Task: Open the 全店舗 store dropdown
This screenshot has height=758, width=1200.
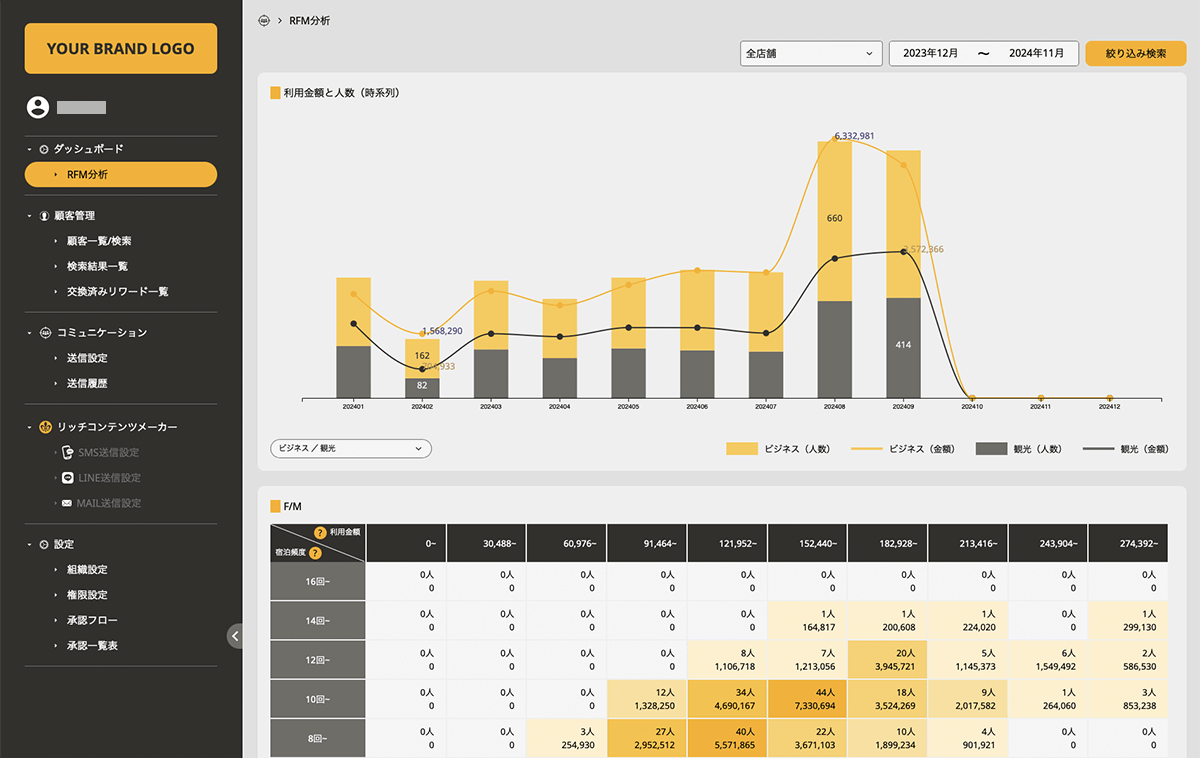Action: click(x=809, y=53)
